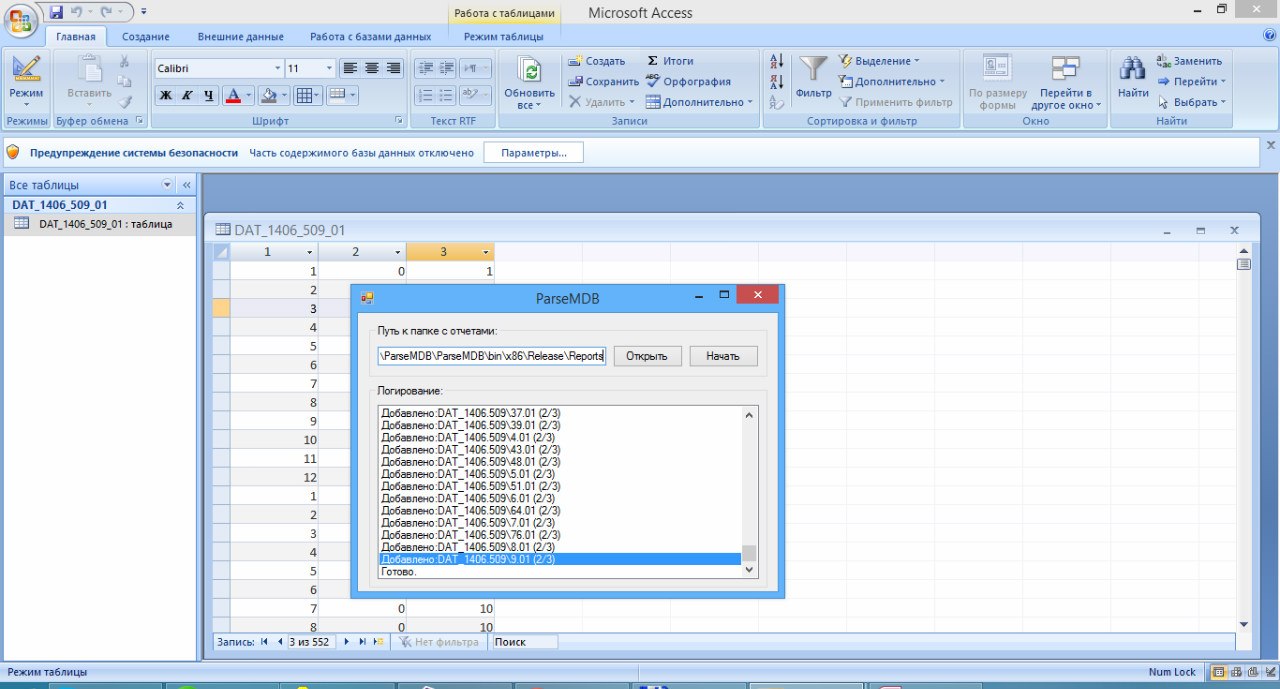Open Перейти в другое окно menu
1280x689 pixels.
(x=1065, y=82)
